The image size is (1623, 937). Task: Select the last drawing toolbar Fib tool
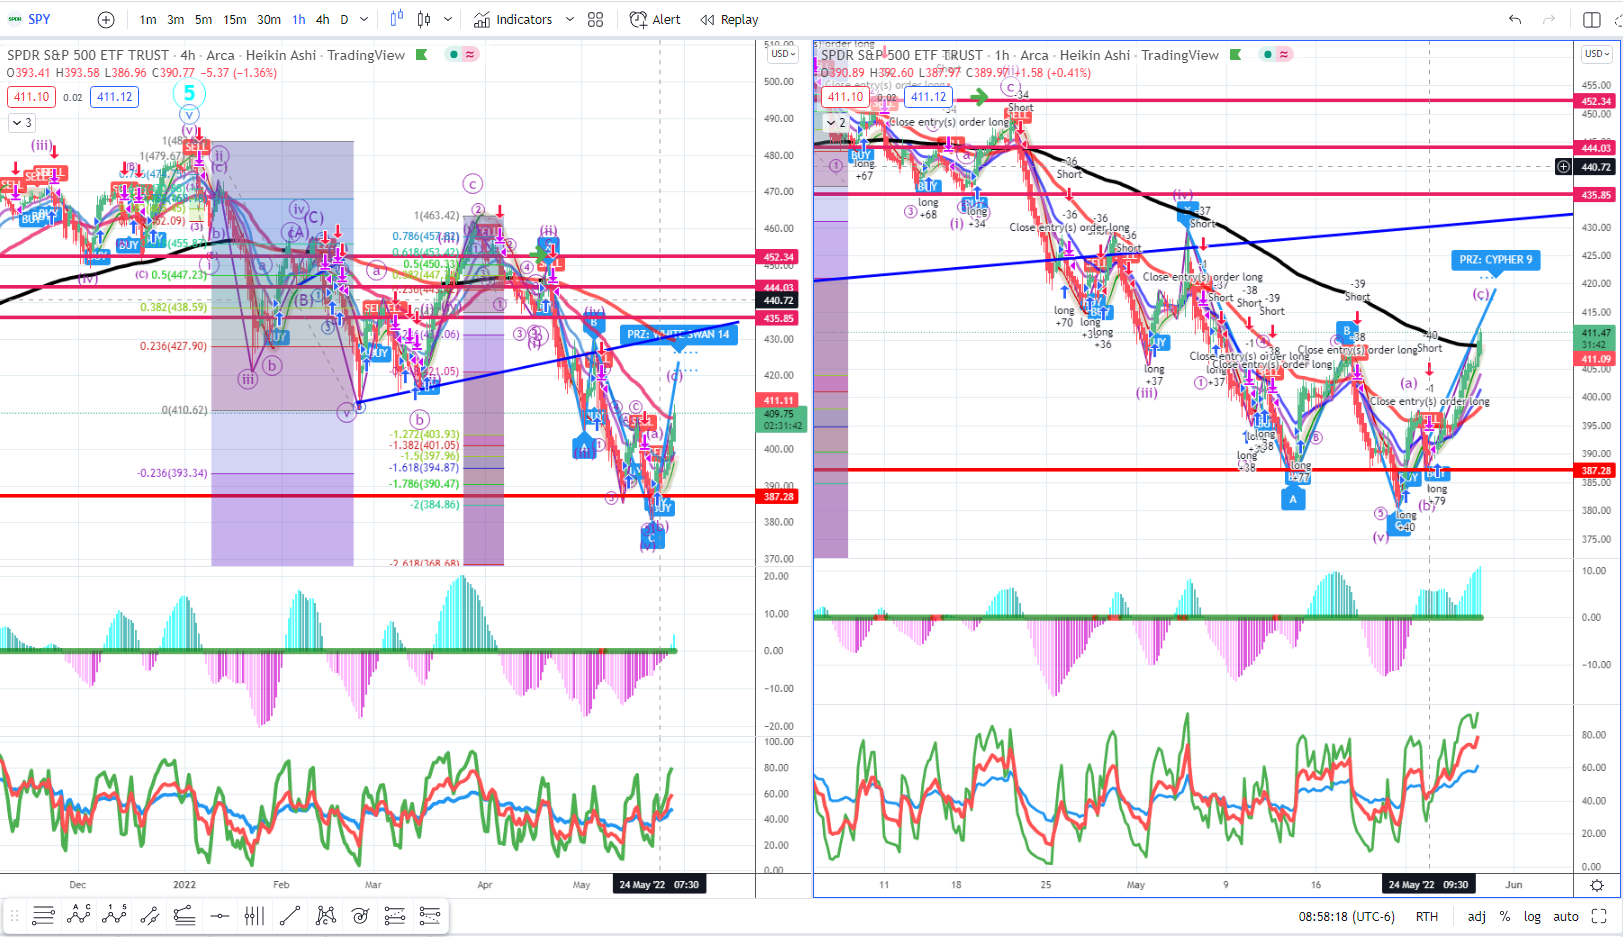coord(430,915)
